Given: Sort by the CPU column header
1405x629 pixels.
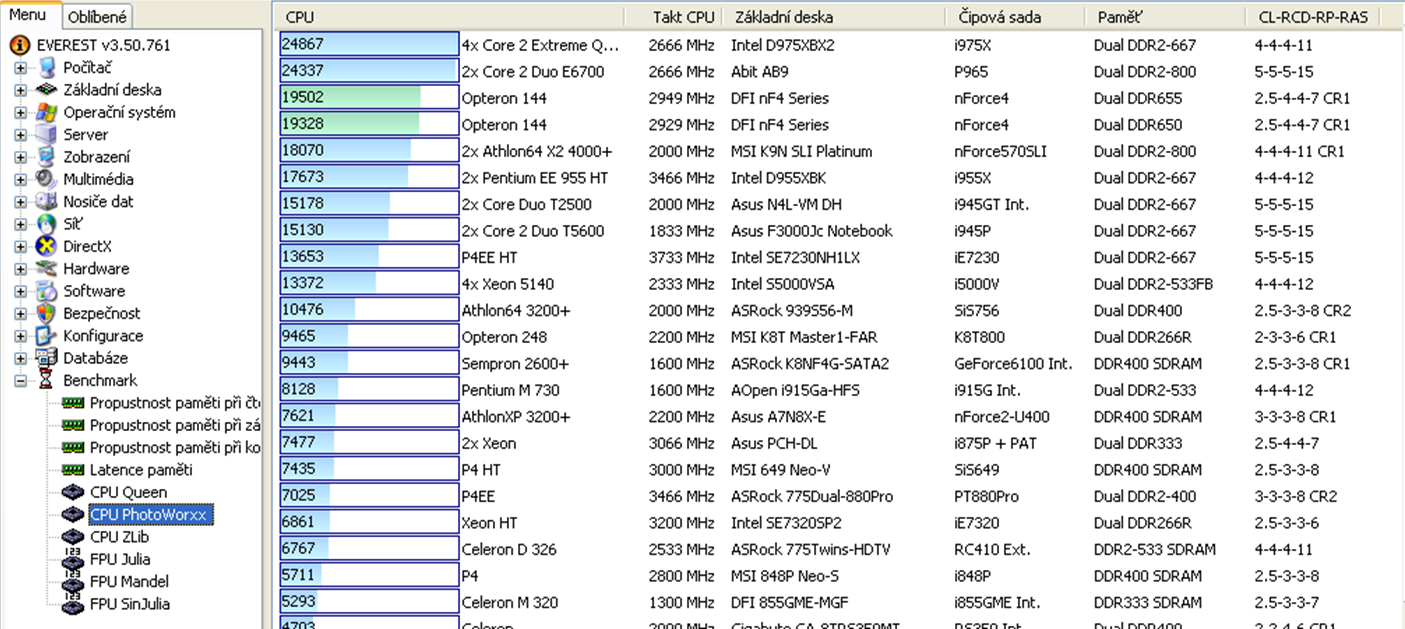Looking at the screenshot, I should [x=450, y=17].
